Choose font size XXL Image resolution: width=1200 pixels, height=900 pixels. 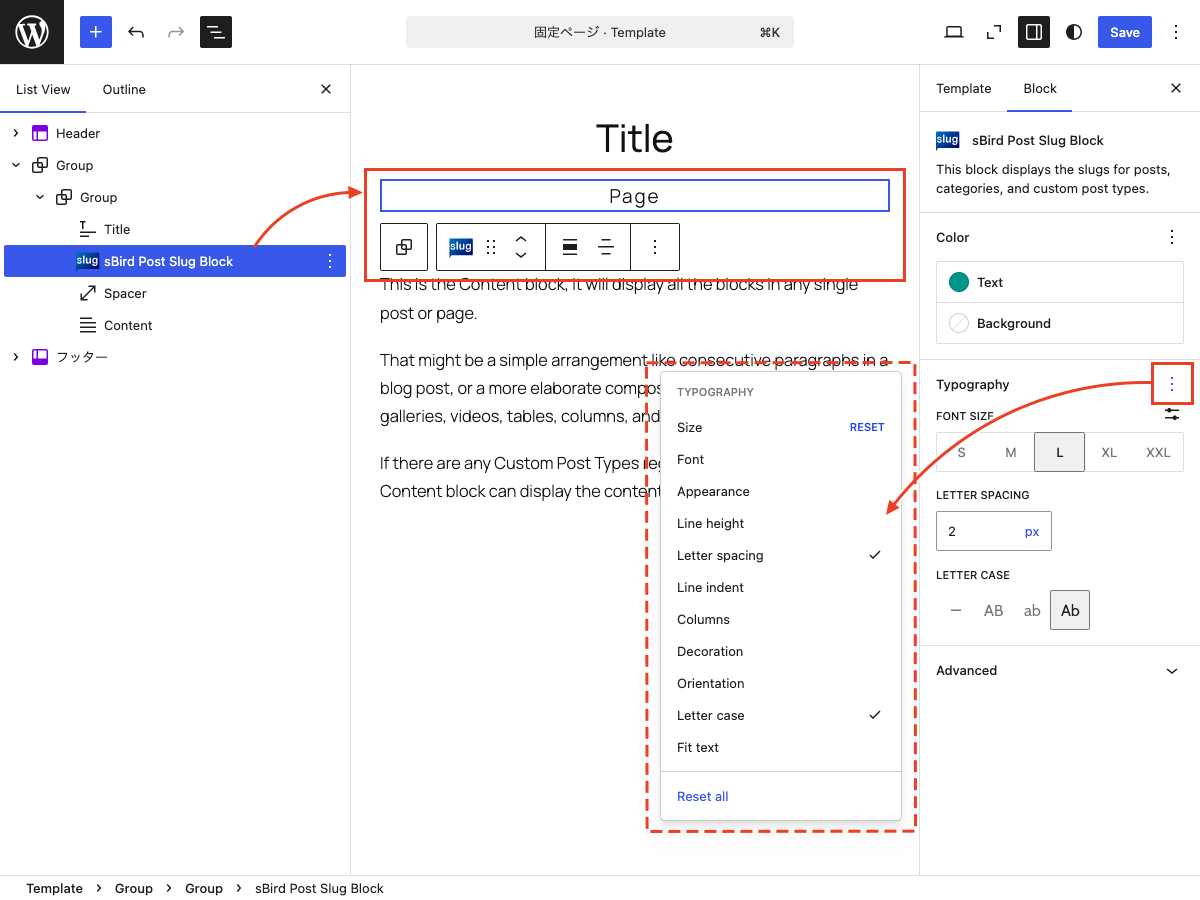(1158, 452)
